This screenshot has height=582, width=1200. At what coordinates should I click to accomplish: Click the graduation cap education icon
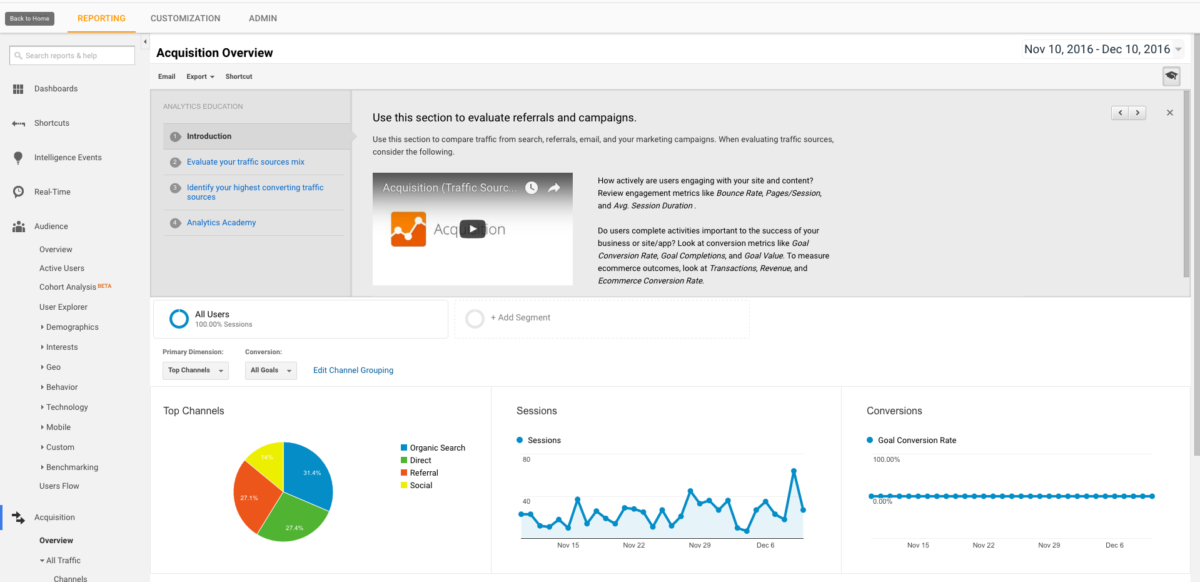click(1170, 77)
